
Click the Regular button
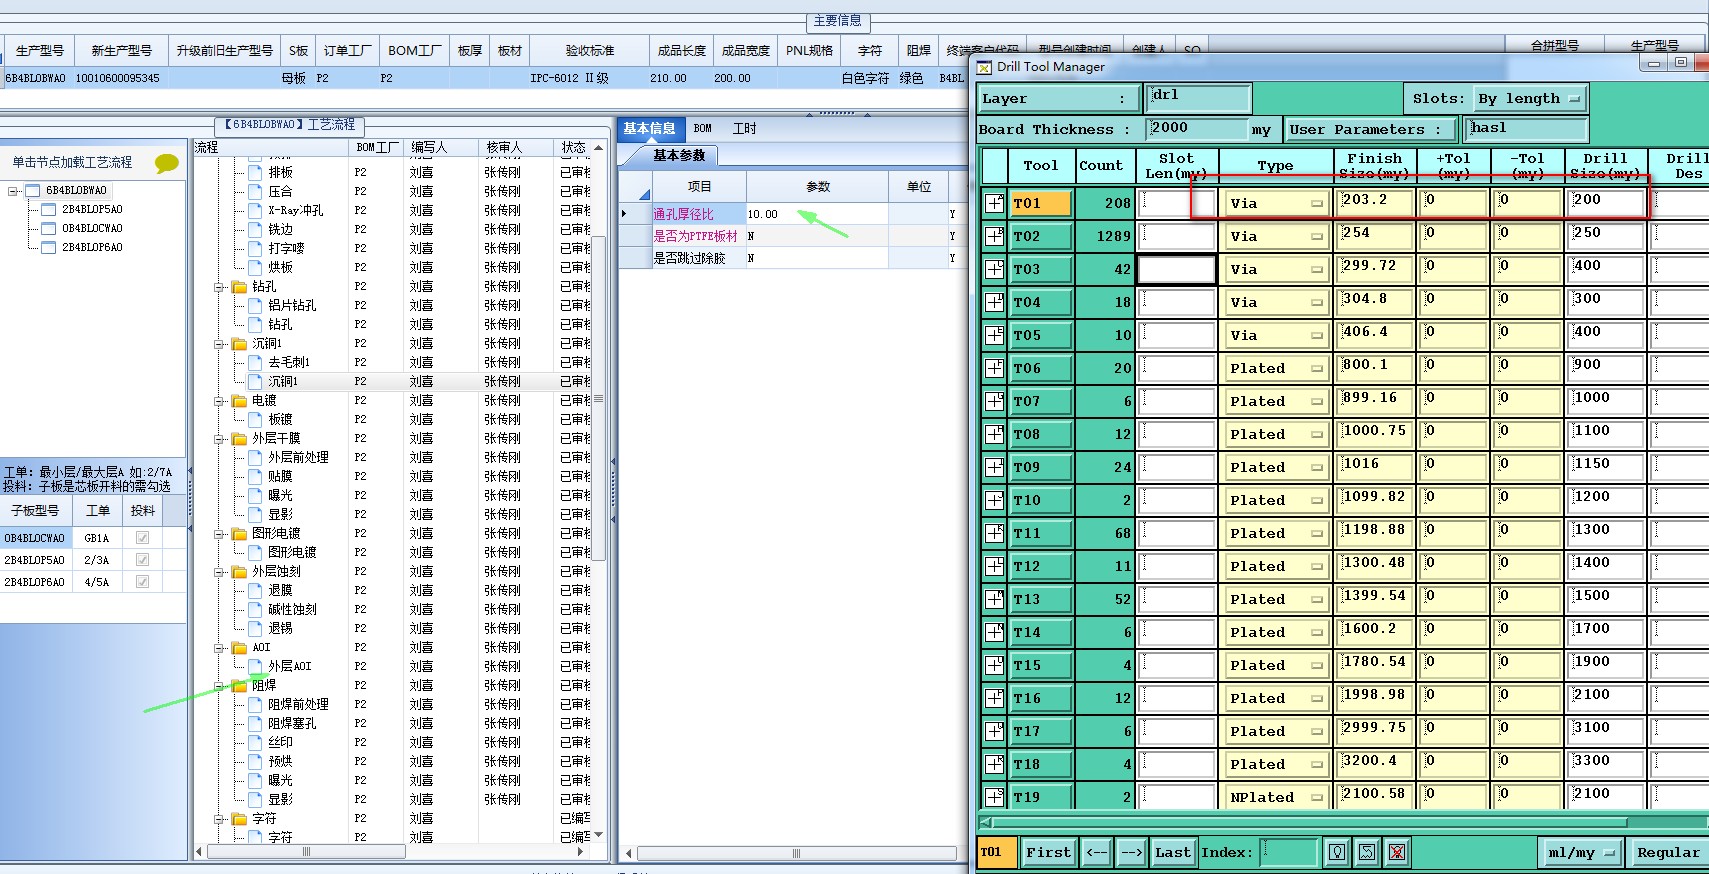coord(1667,852)
